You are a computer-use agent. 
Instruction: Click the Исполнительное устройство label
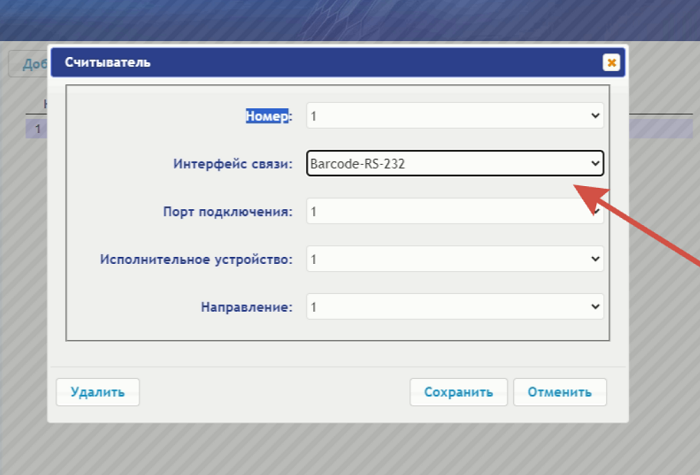point(196,259)
